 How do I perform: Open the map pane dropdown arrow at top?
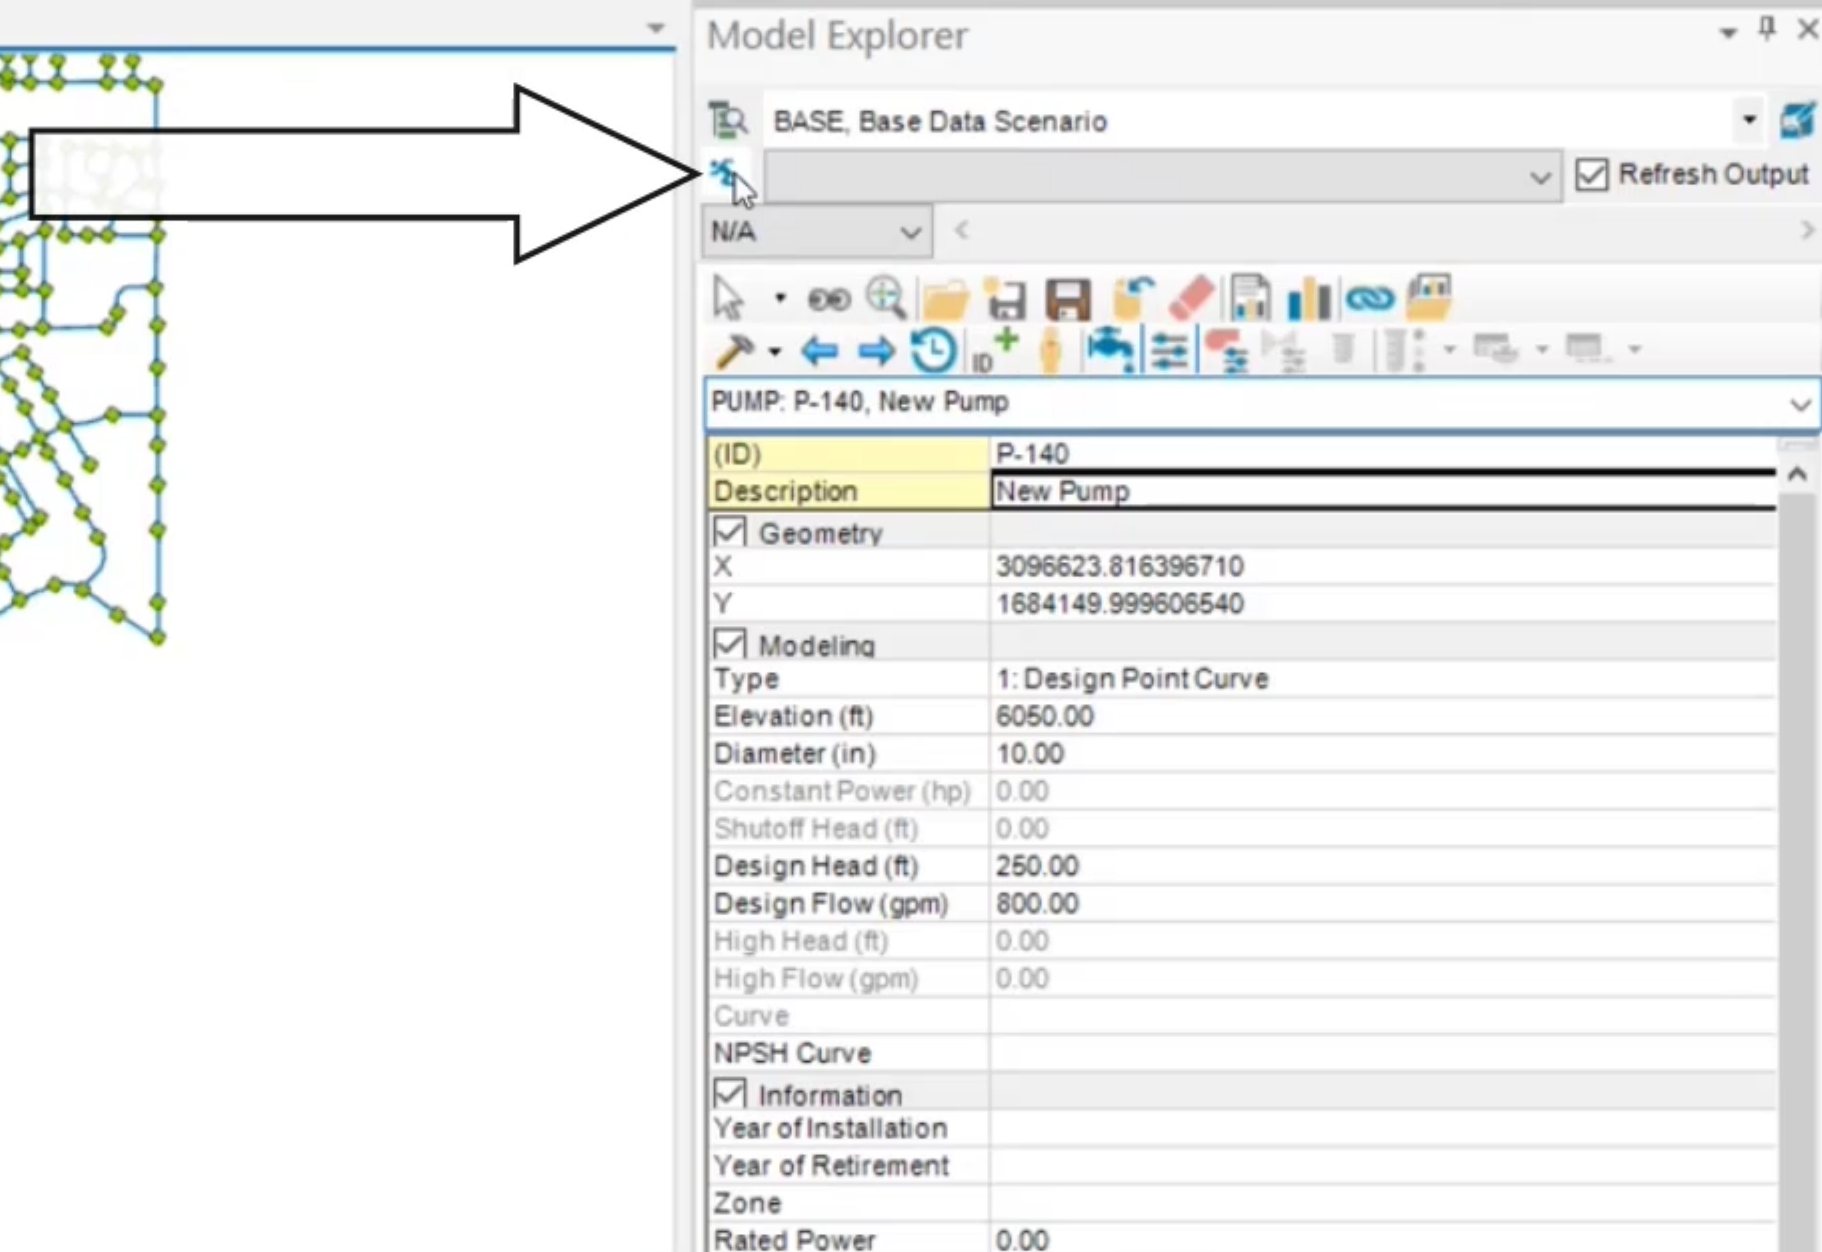[656, 28]
